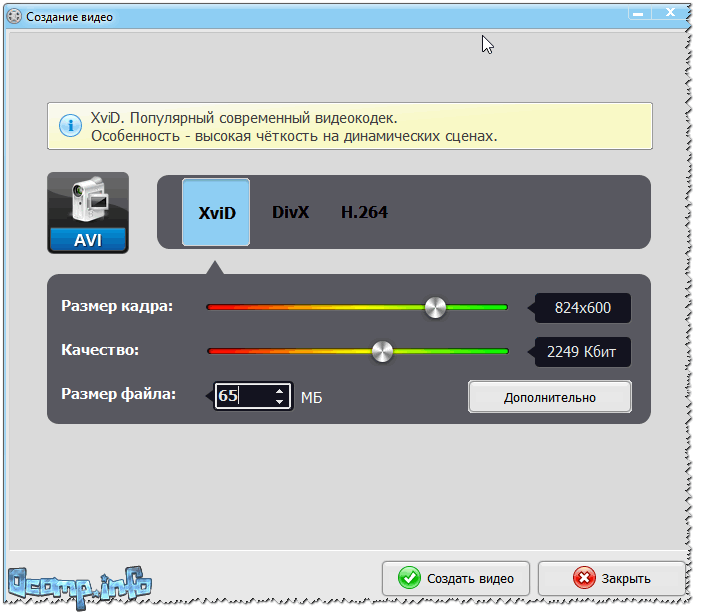The image size is (701, 613).
Task: Open the Дополнительно advanced settings
Action: [550, 397]
